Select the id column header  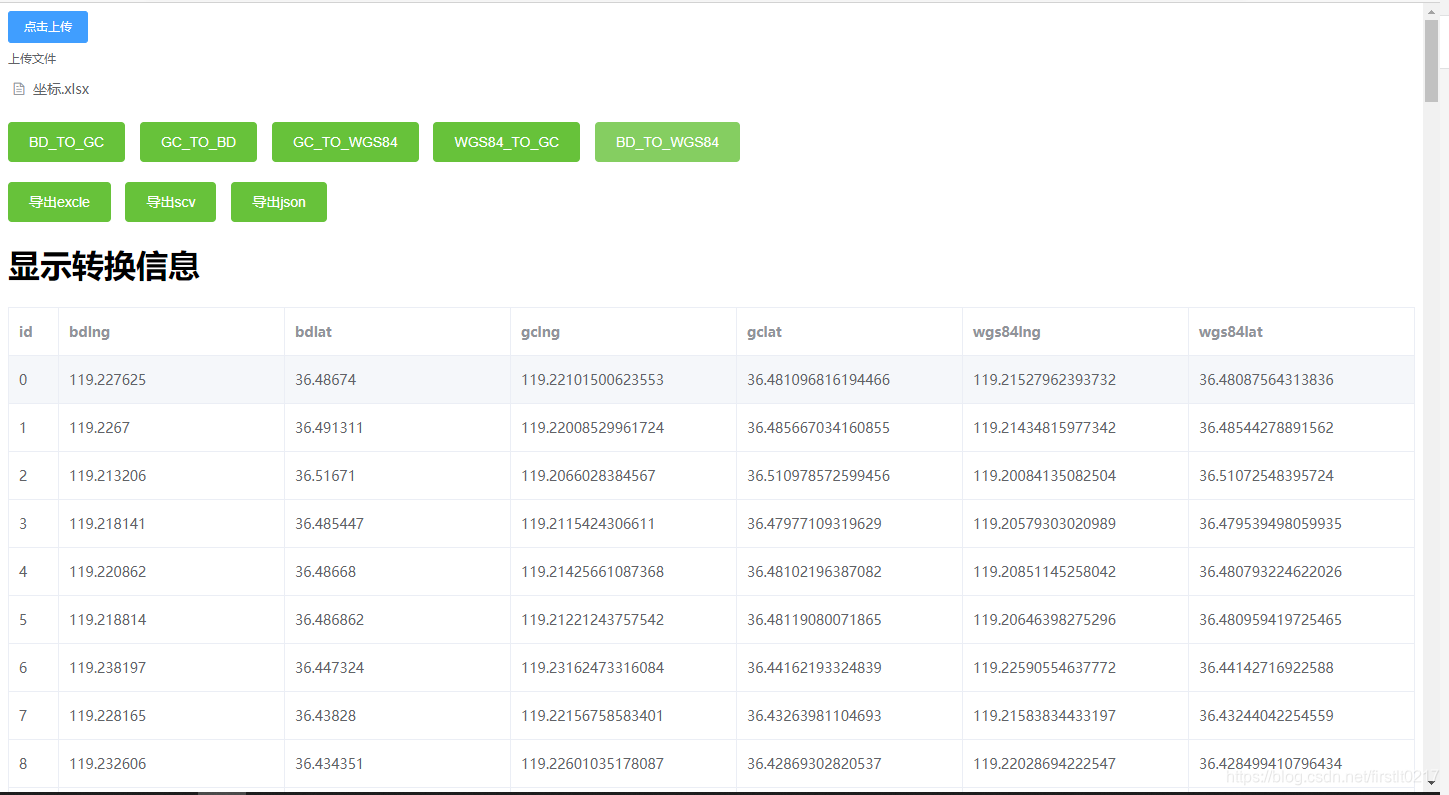point(34,332)
